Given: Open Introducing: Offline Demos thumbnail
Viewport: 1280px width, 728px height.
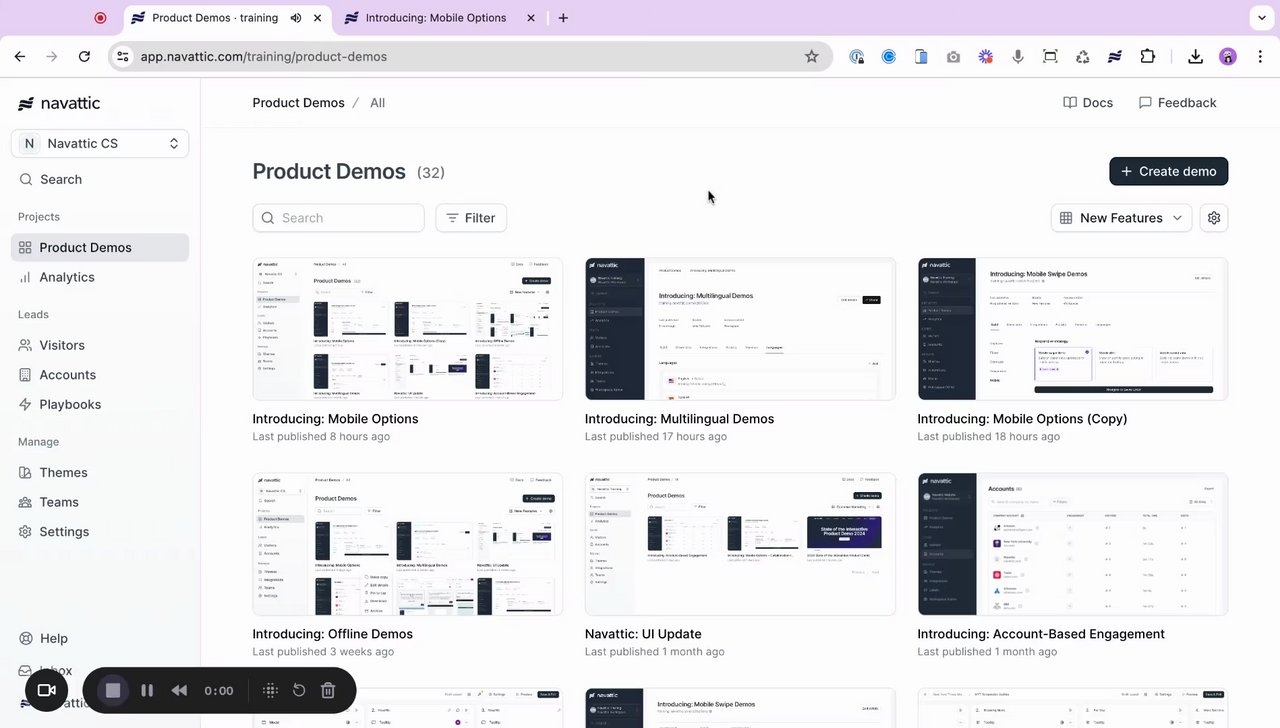Looking at the screenshot, I should (407, 544).
